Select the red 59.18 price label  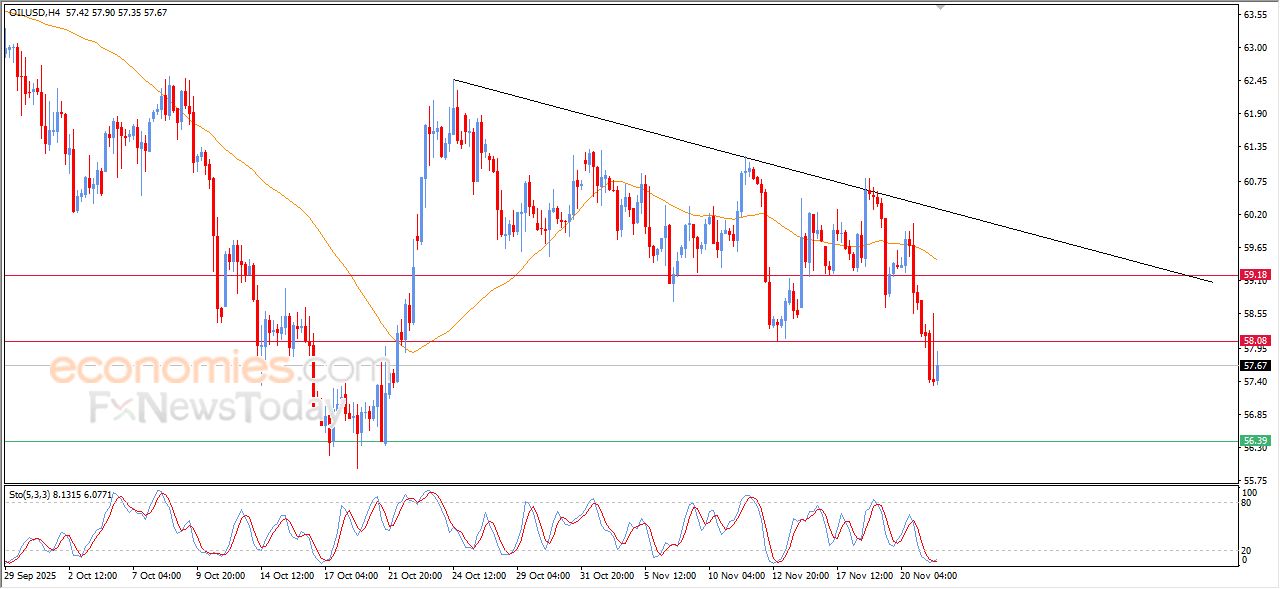[x=1254, y=274]
